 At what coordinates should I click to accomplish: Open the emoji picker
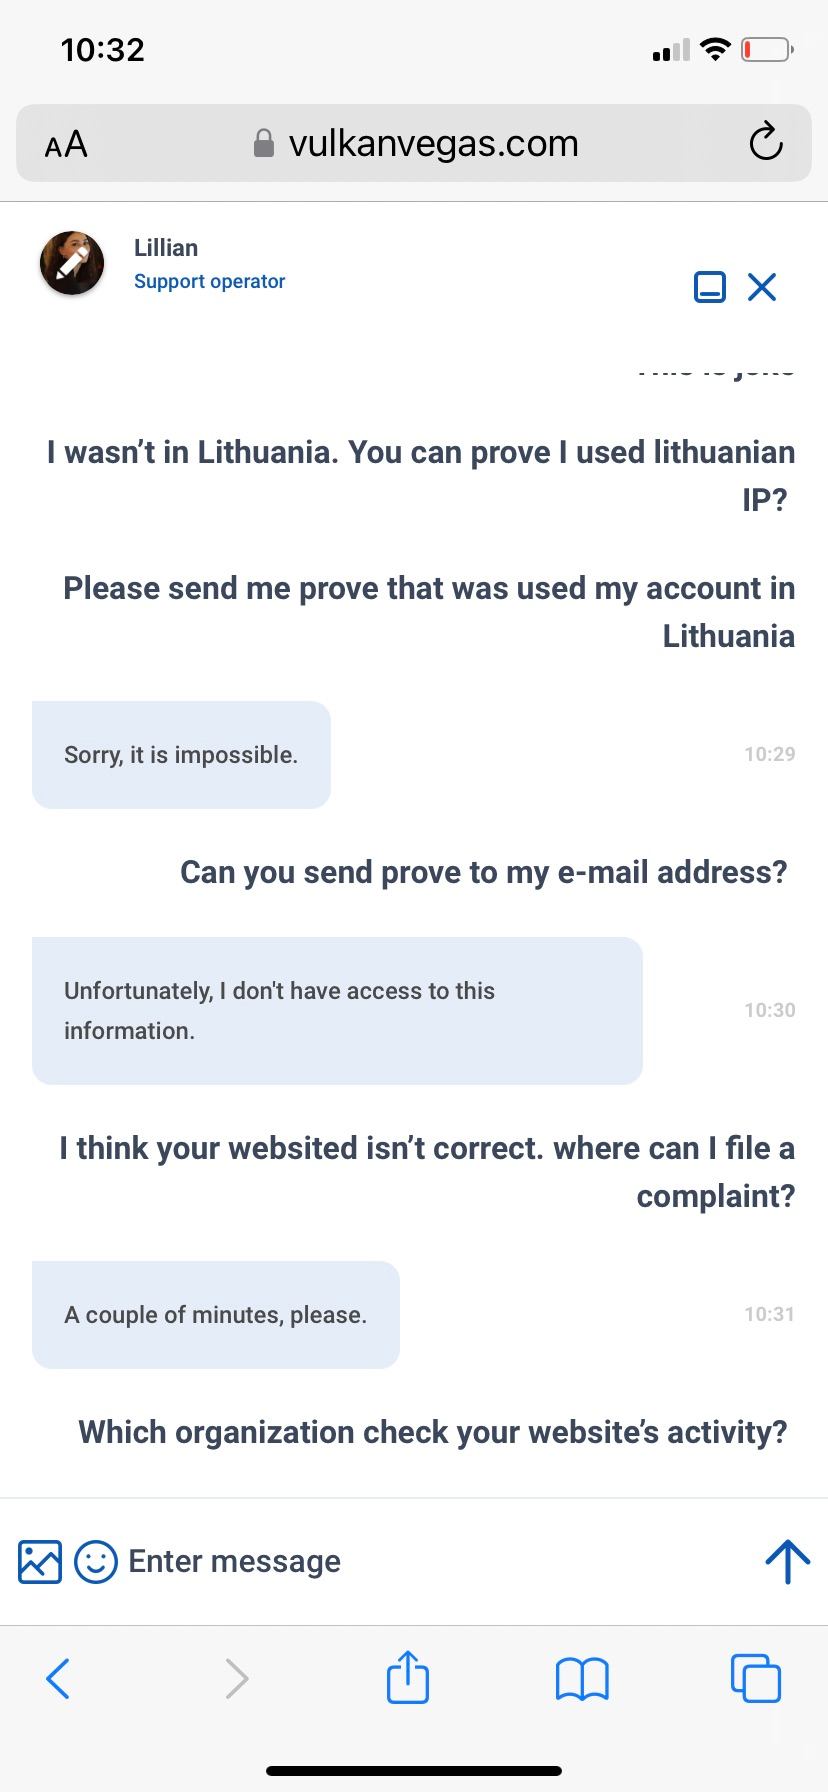[96, 1561]
